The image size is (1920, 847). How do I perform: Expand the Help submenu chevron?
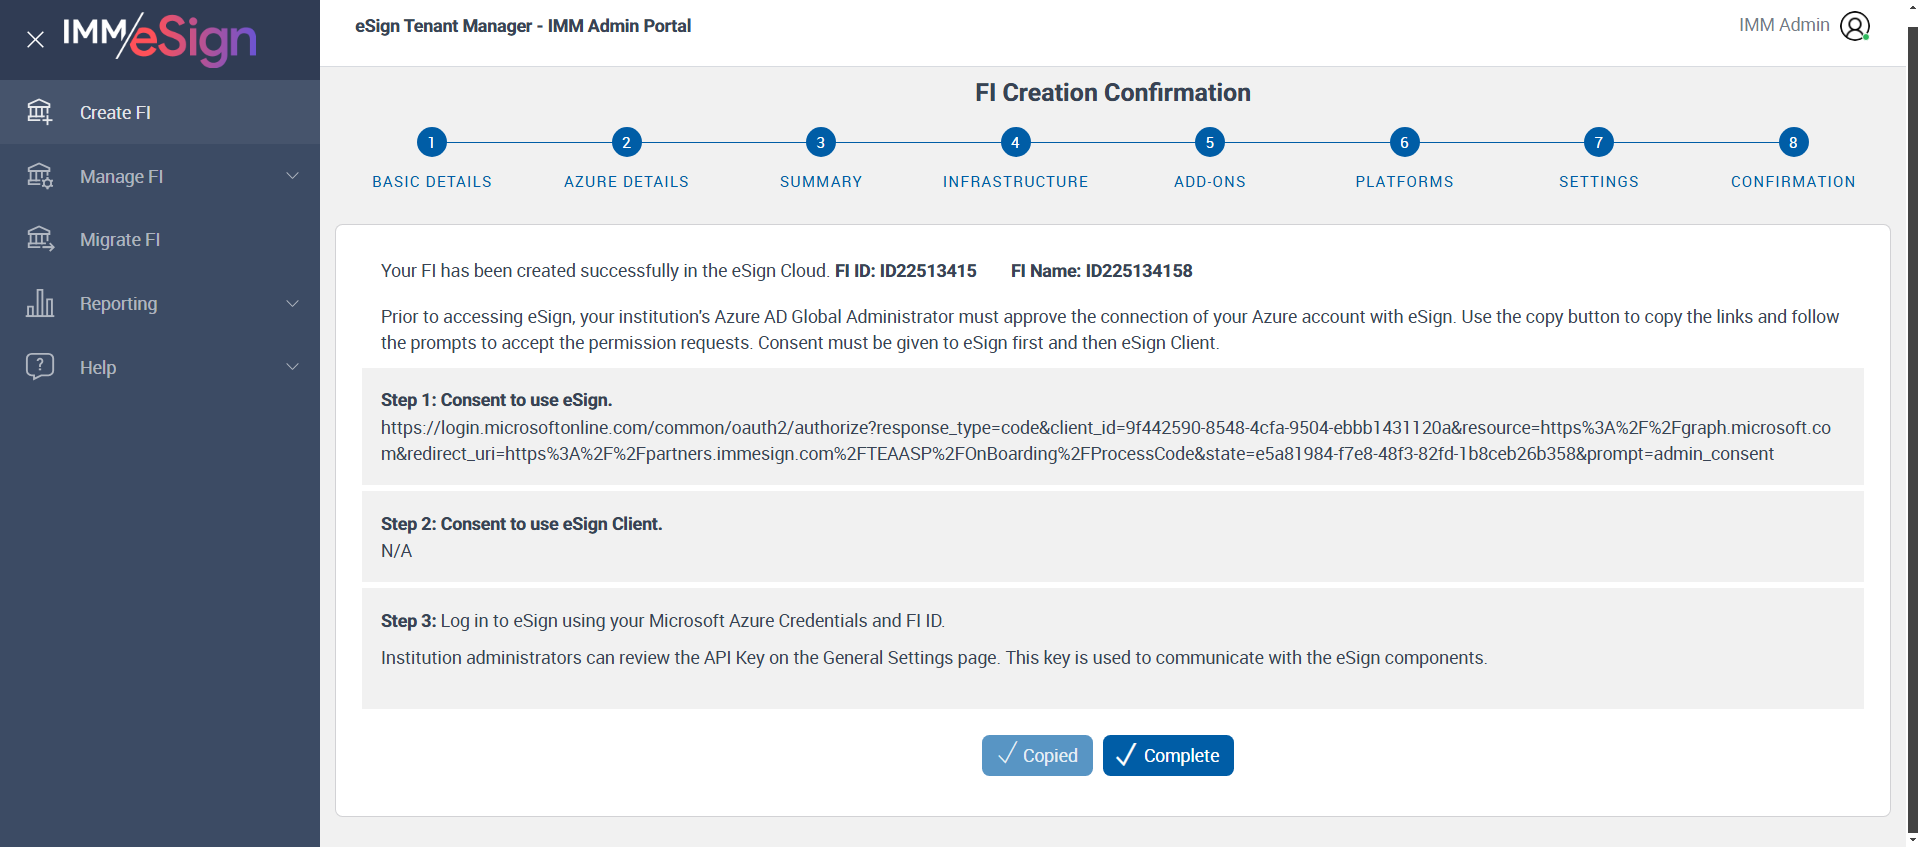tap(293, 367)
